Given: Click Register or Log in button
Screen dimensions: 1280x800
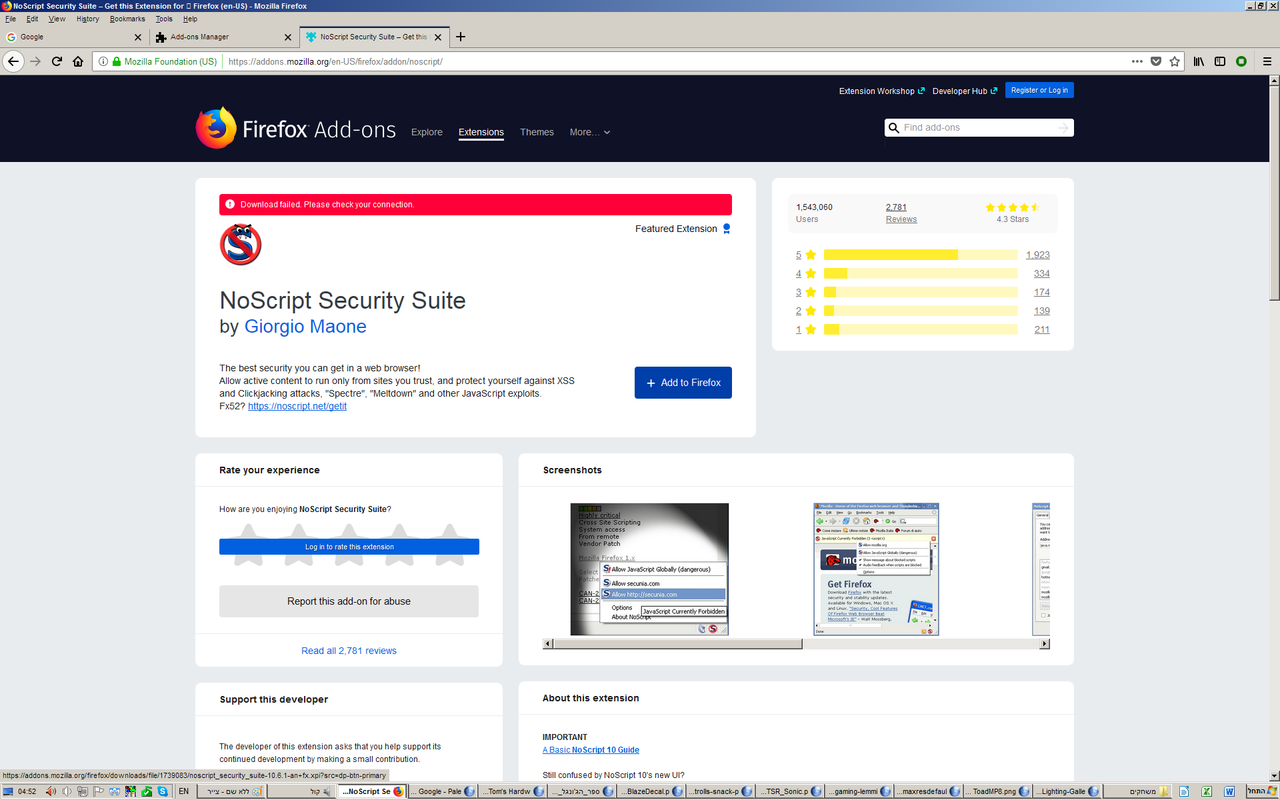Looking at the screenshot, I should [x=1039, y=90].
